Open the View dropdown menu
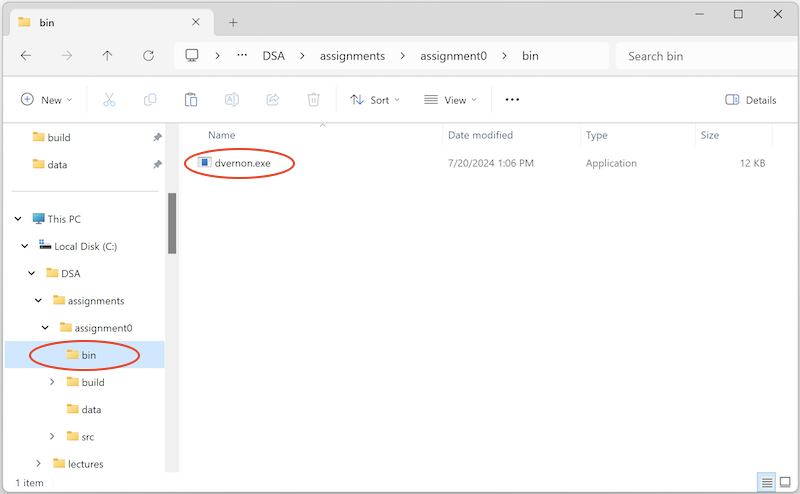Viewport: 800px width, 494px height. pos(450,100)
